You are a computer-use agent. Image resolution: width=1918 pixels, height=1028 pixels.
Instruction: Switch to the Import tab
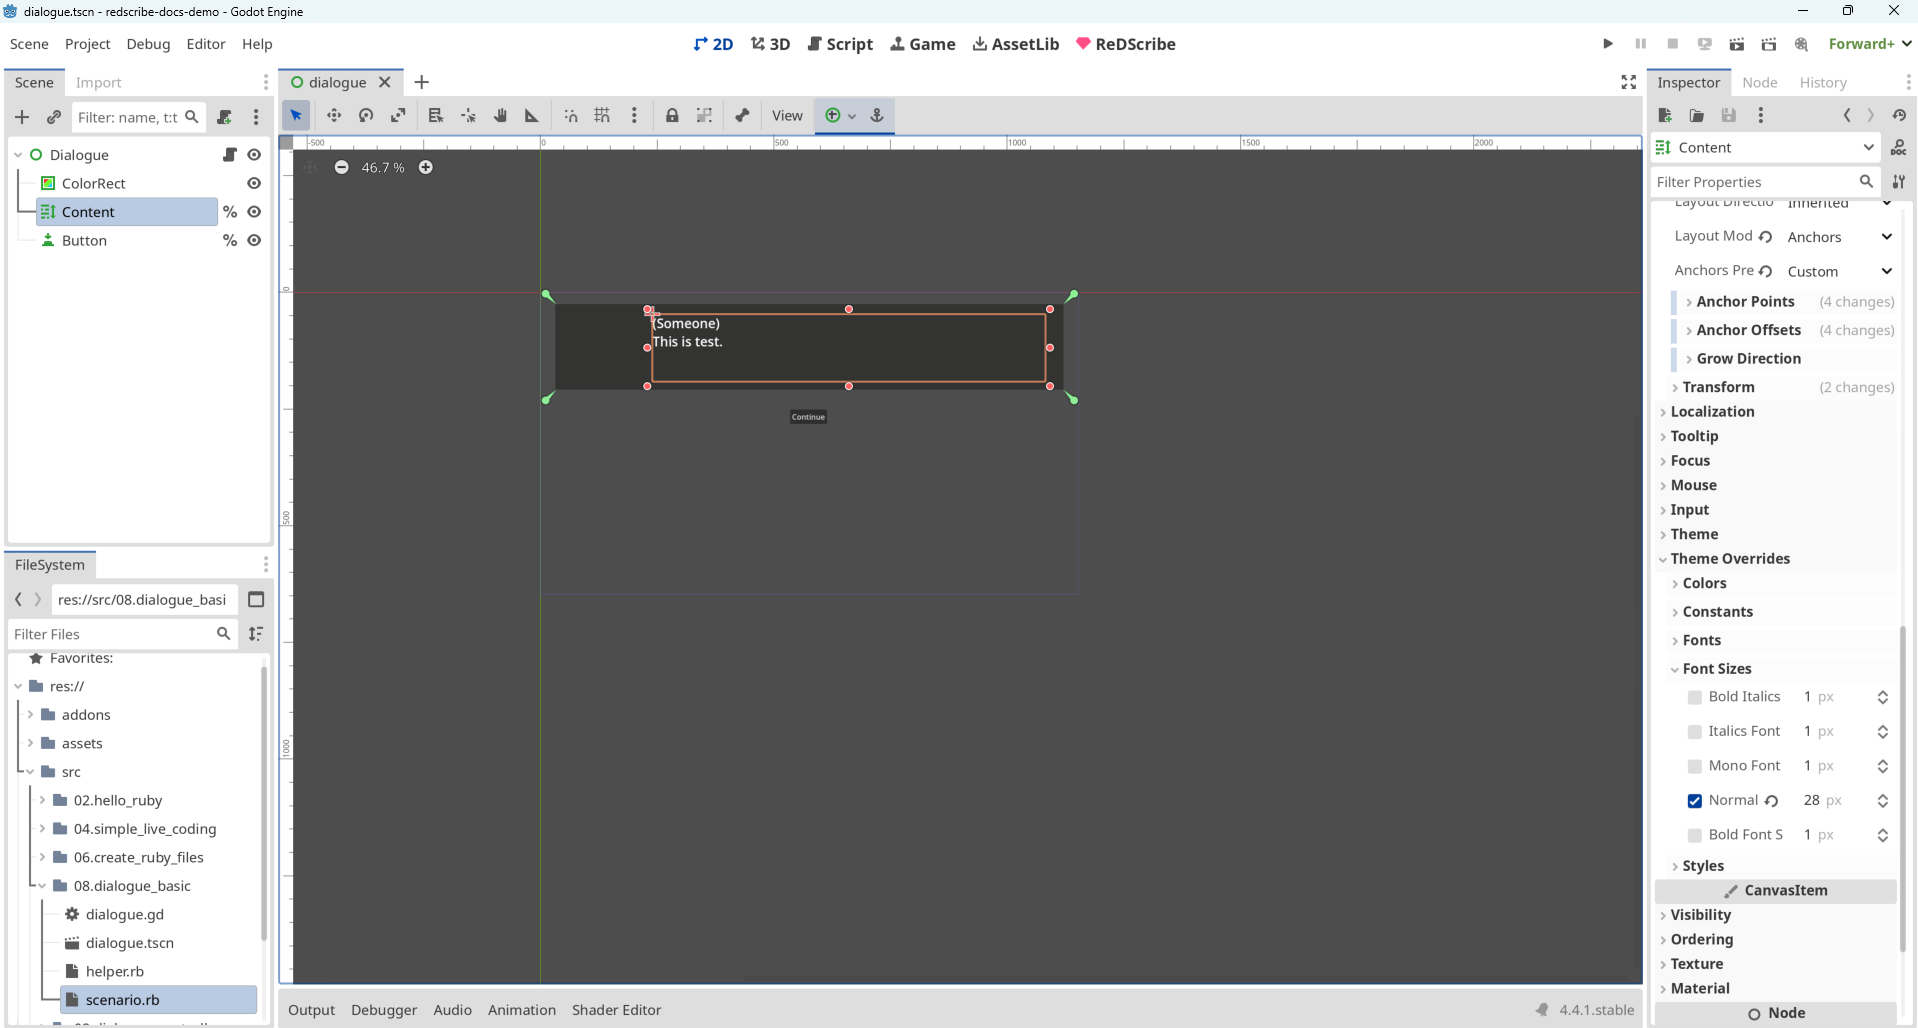(x=98, y=83)
